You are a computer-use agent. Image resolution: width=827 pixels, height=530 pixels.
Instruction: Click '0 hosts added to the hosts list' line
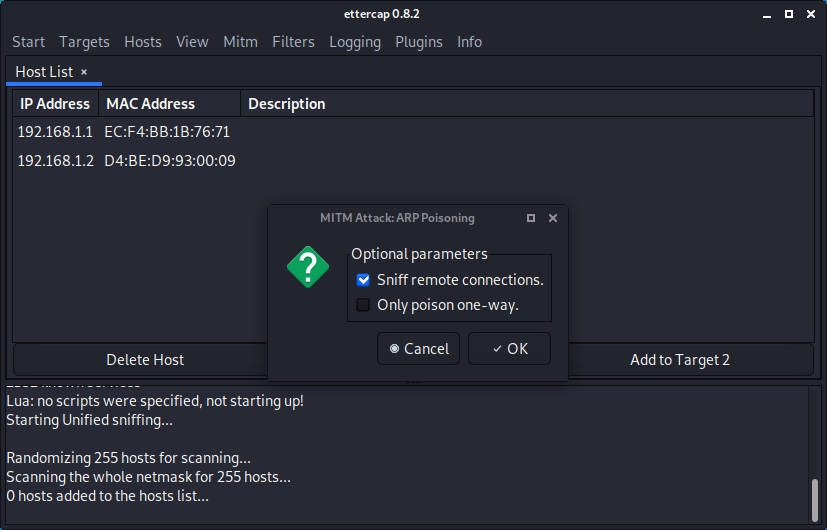click(x=108, y=496)
